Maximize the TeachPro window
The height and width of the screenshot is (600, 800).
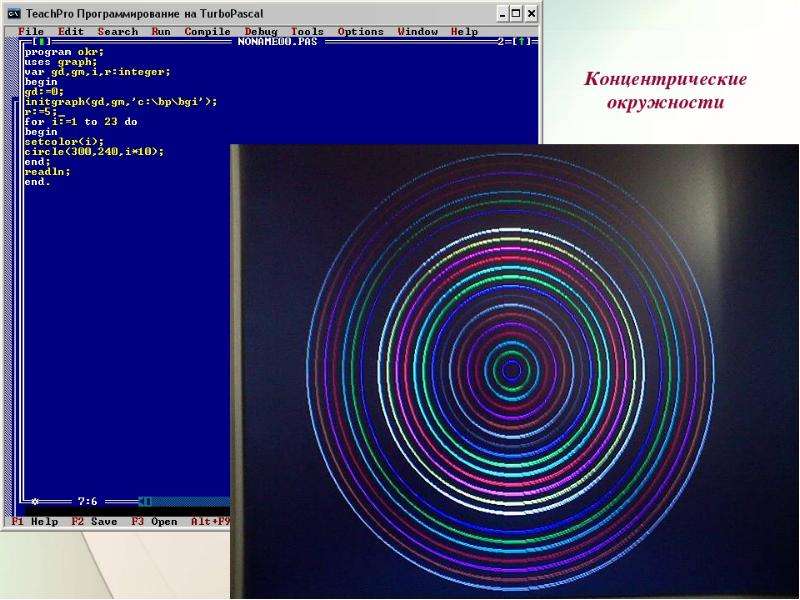516,14
